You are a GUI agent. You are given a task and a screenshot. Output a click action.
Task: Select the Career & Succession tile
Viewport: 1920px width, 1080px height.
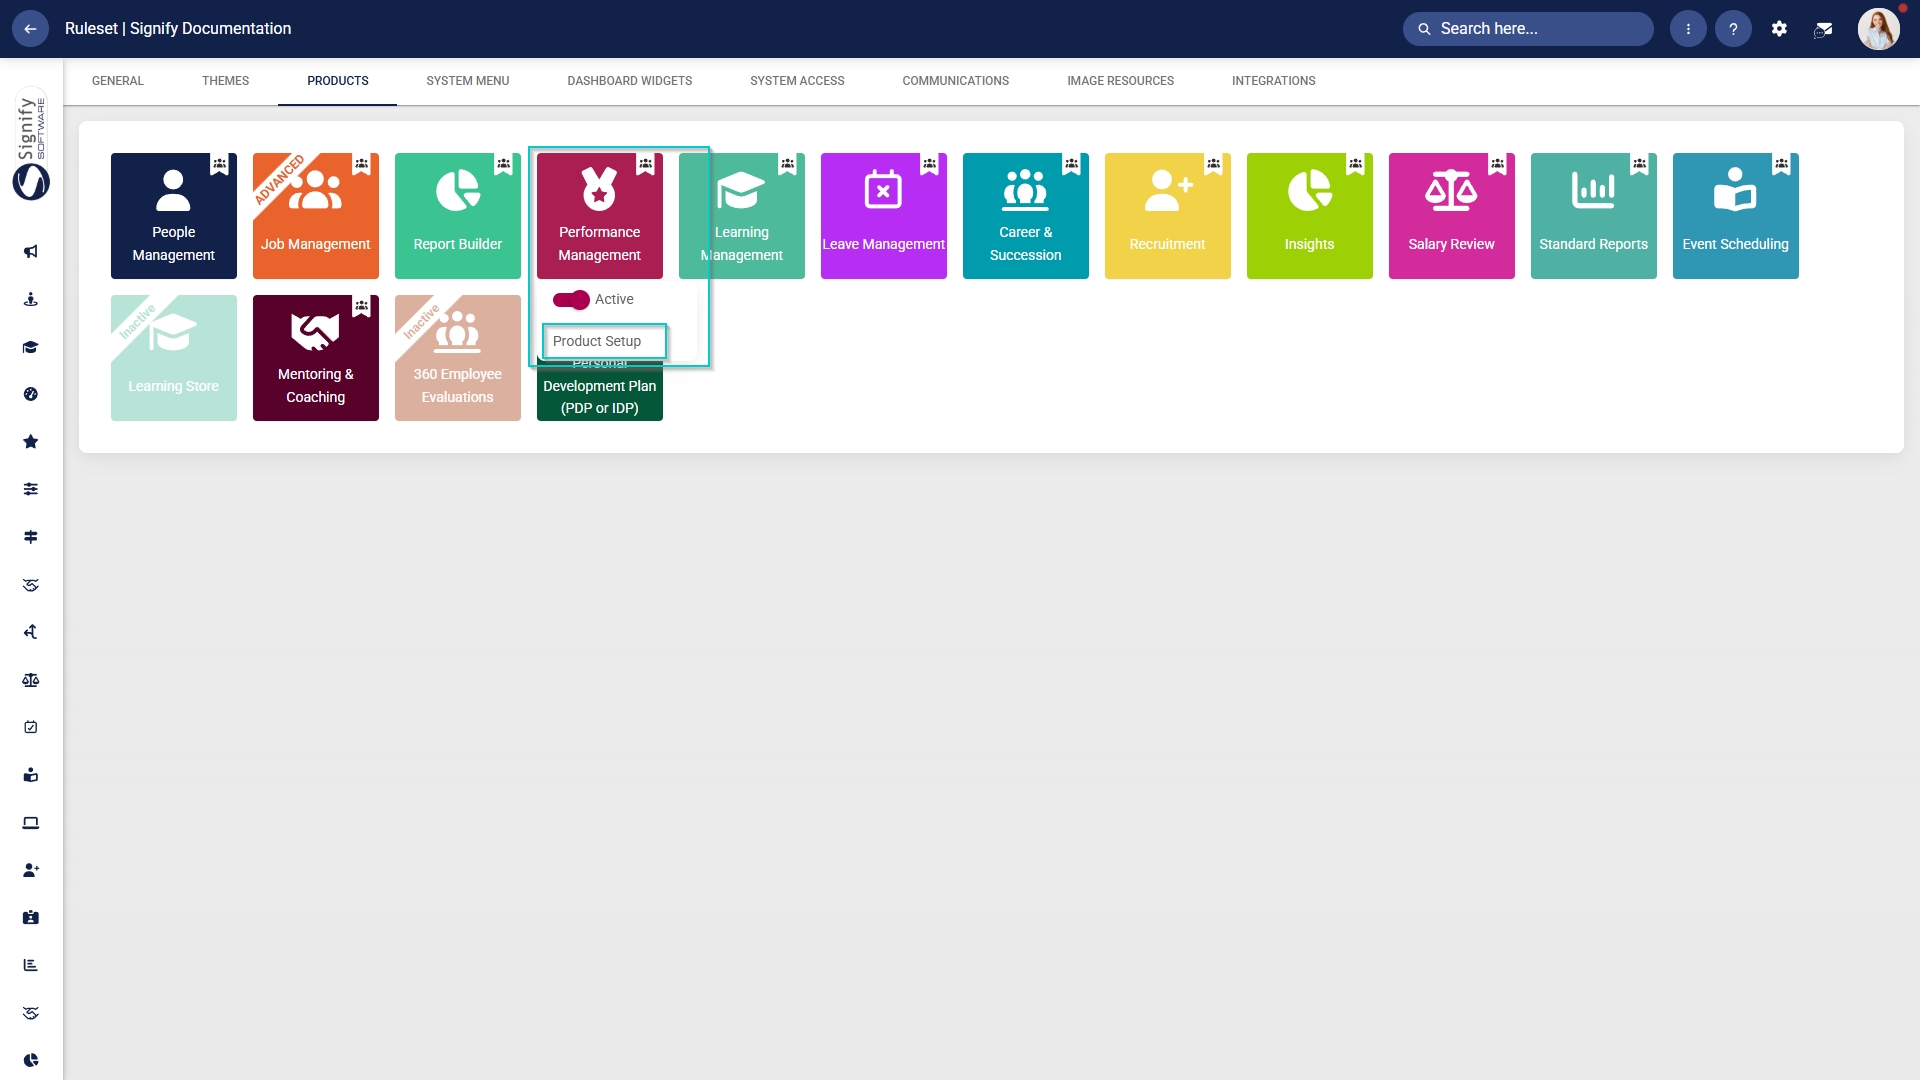(x=1026, y=216)
